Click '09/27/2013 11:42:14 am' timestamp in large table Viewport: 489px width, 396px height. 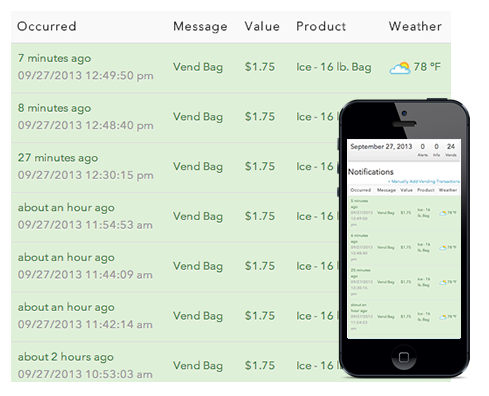(x=85, y=324)
